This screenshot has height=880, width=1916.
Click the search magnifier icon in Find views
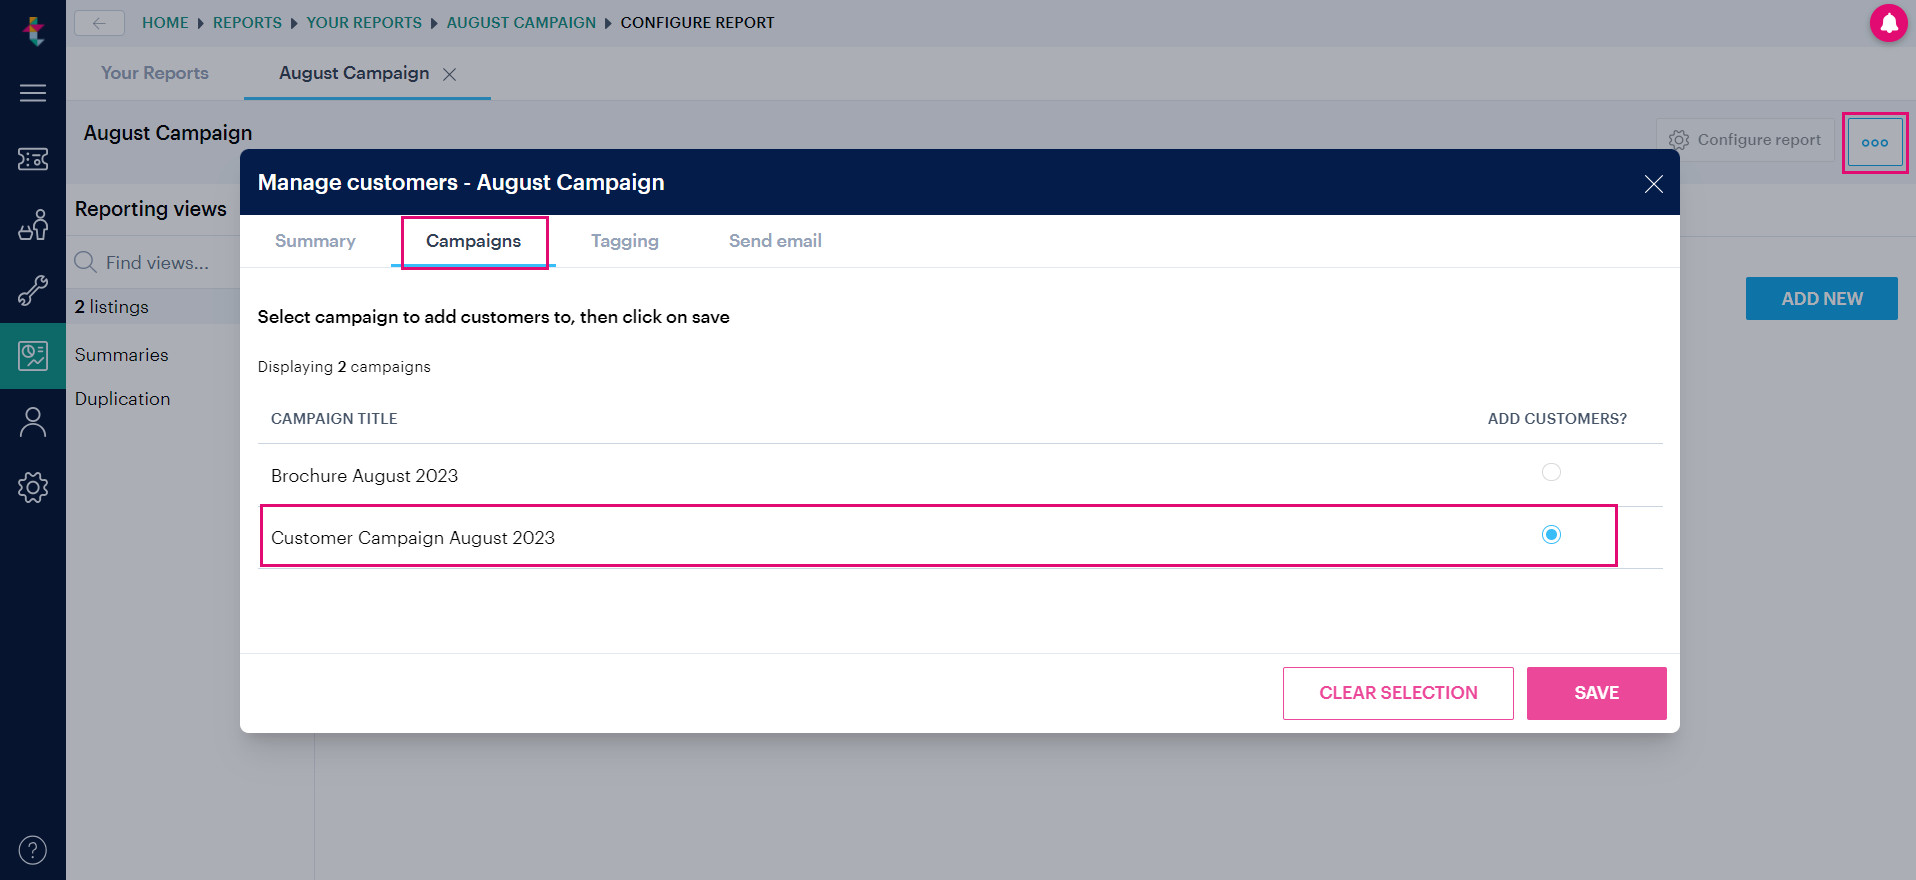coord(85,262)
